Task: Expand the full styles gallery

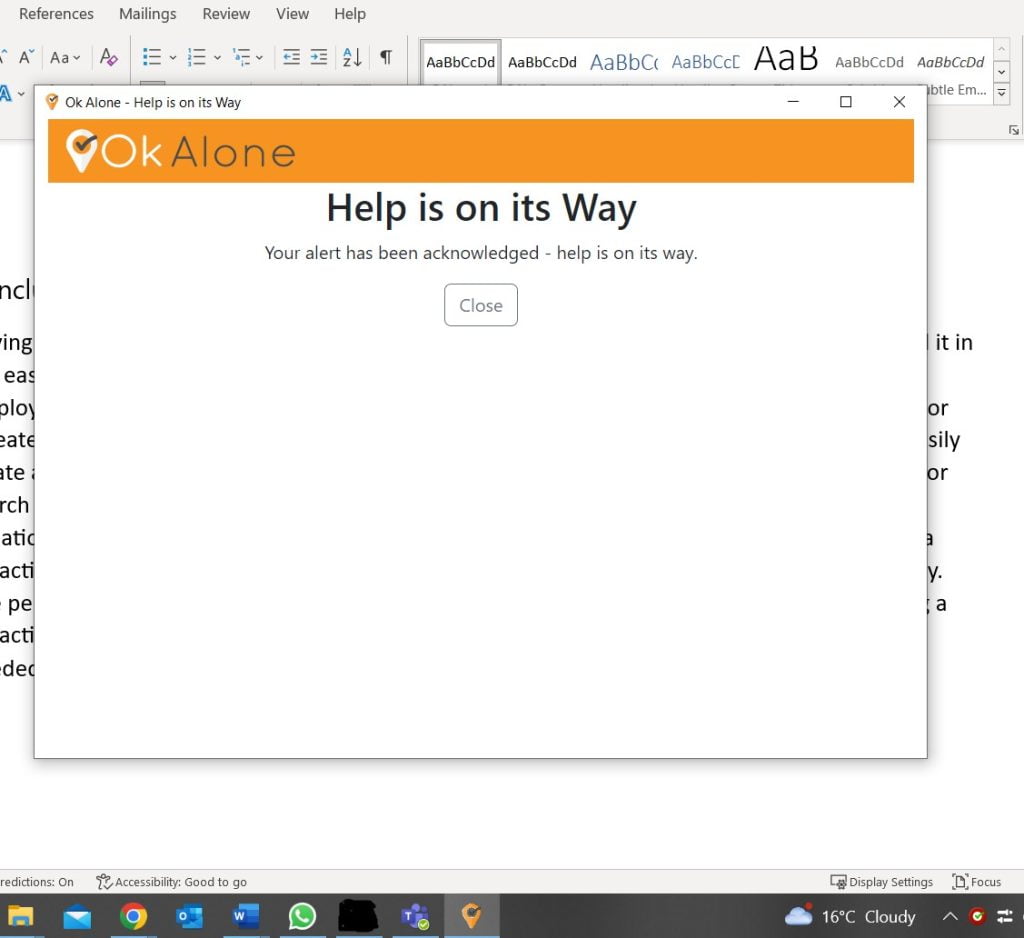Action: tap(1001, 93)
